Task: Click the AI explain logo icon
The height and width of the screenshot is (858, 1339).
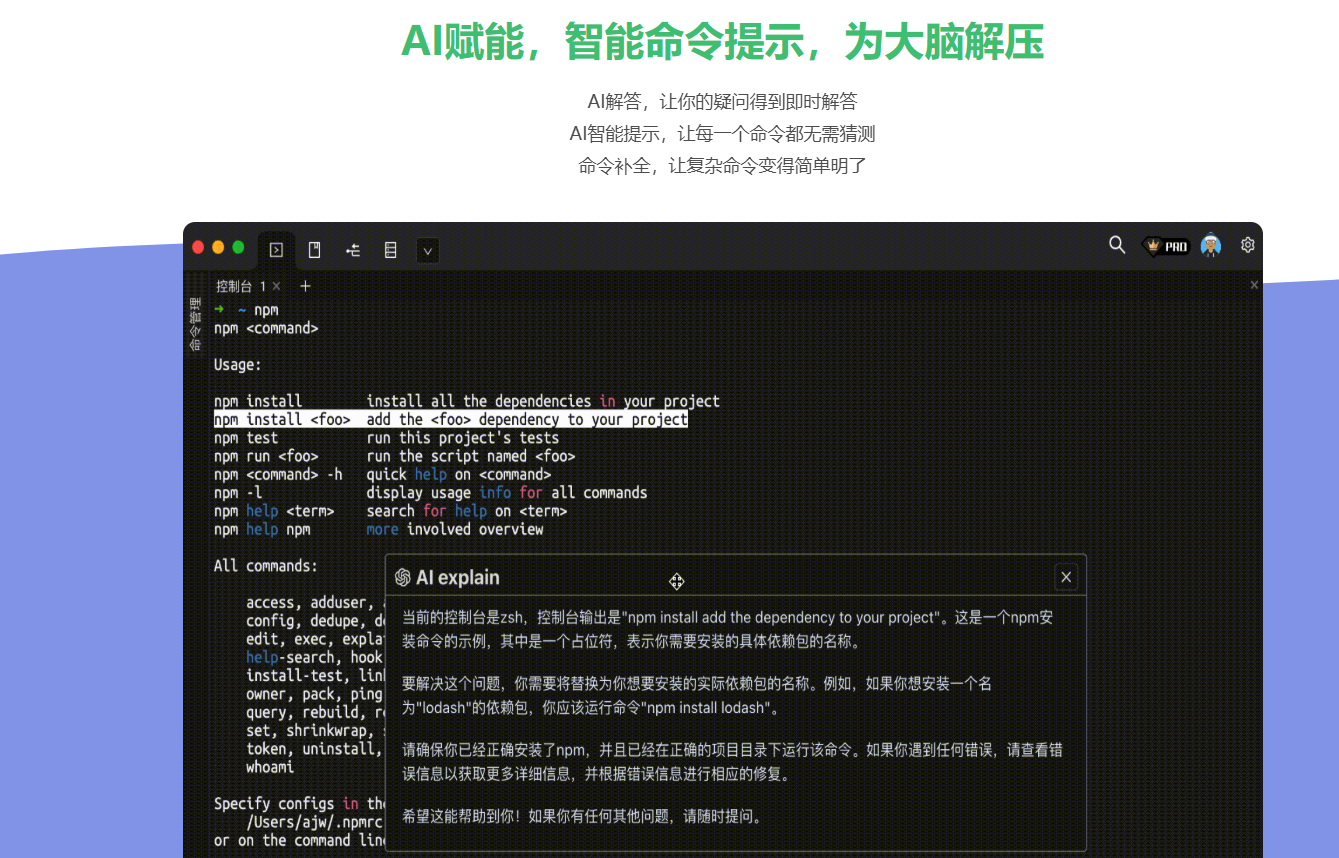Action: tap(403, 577)
